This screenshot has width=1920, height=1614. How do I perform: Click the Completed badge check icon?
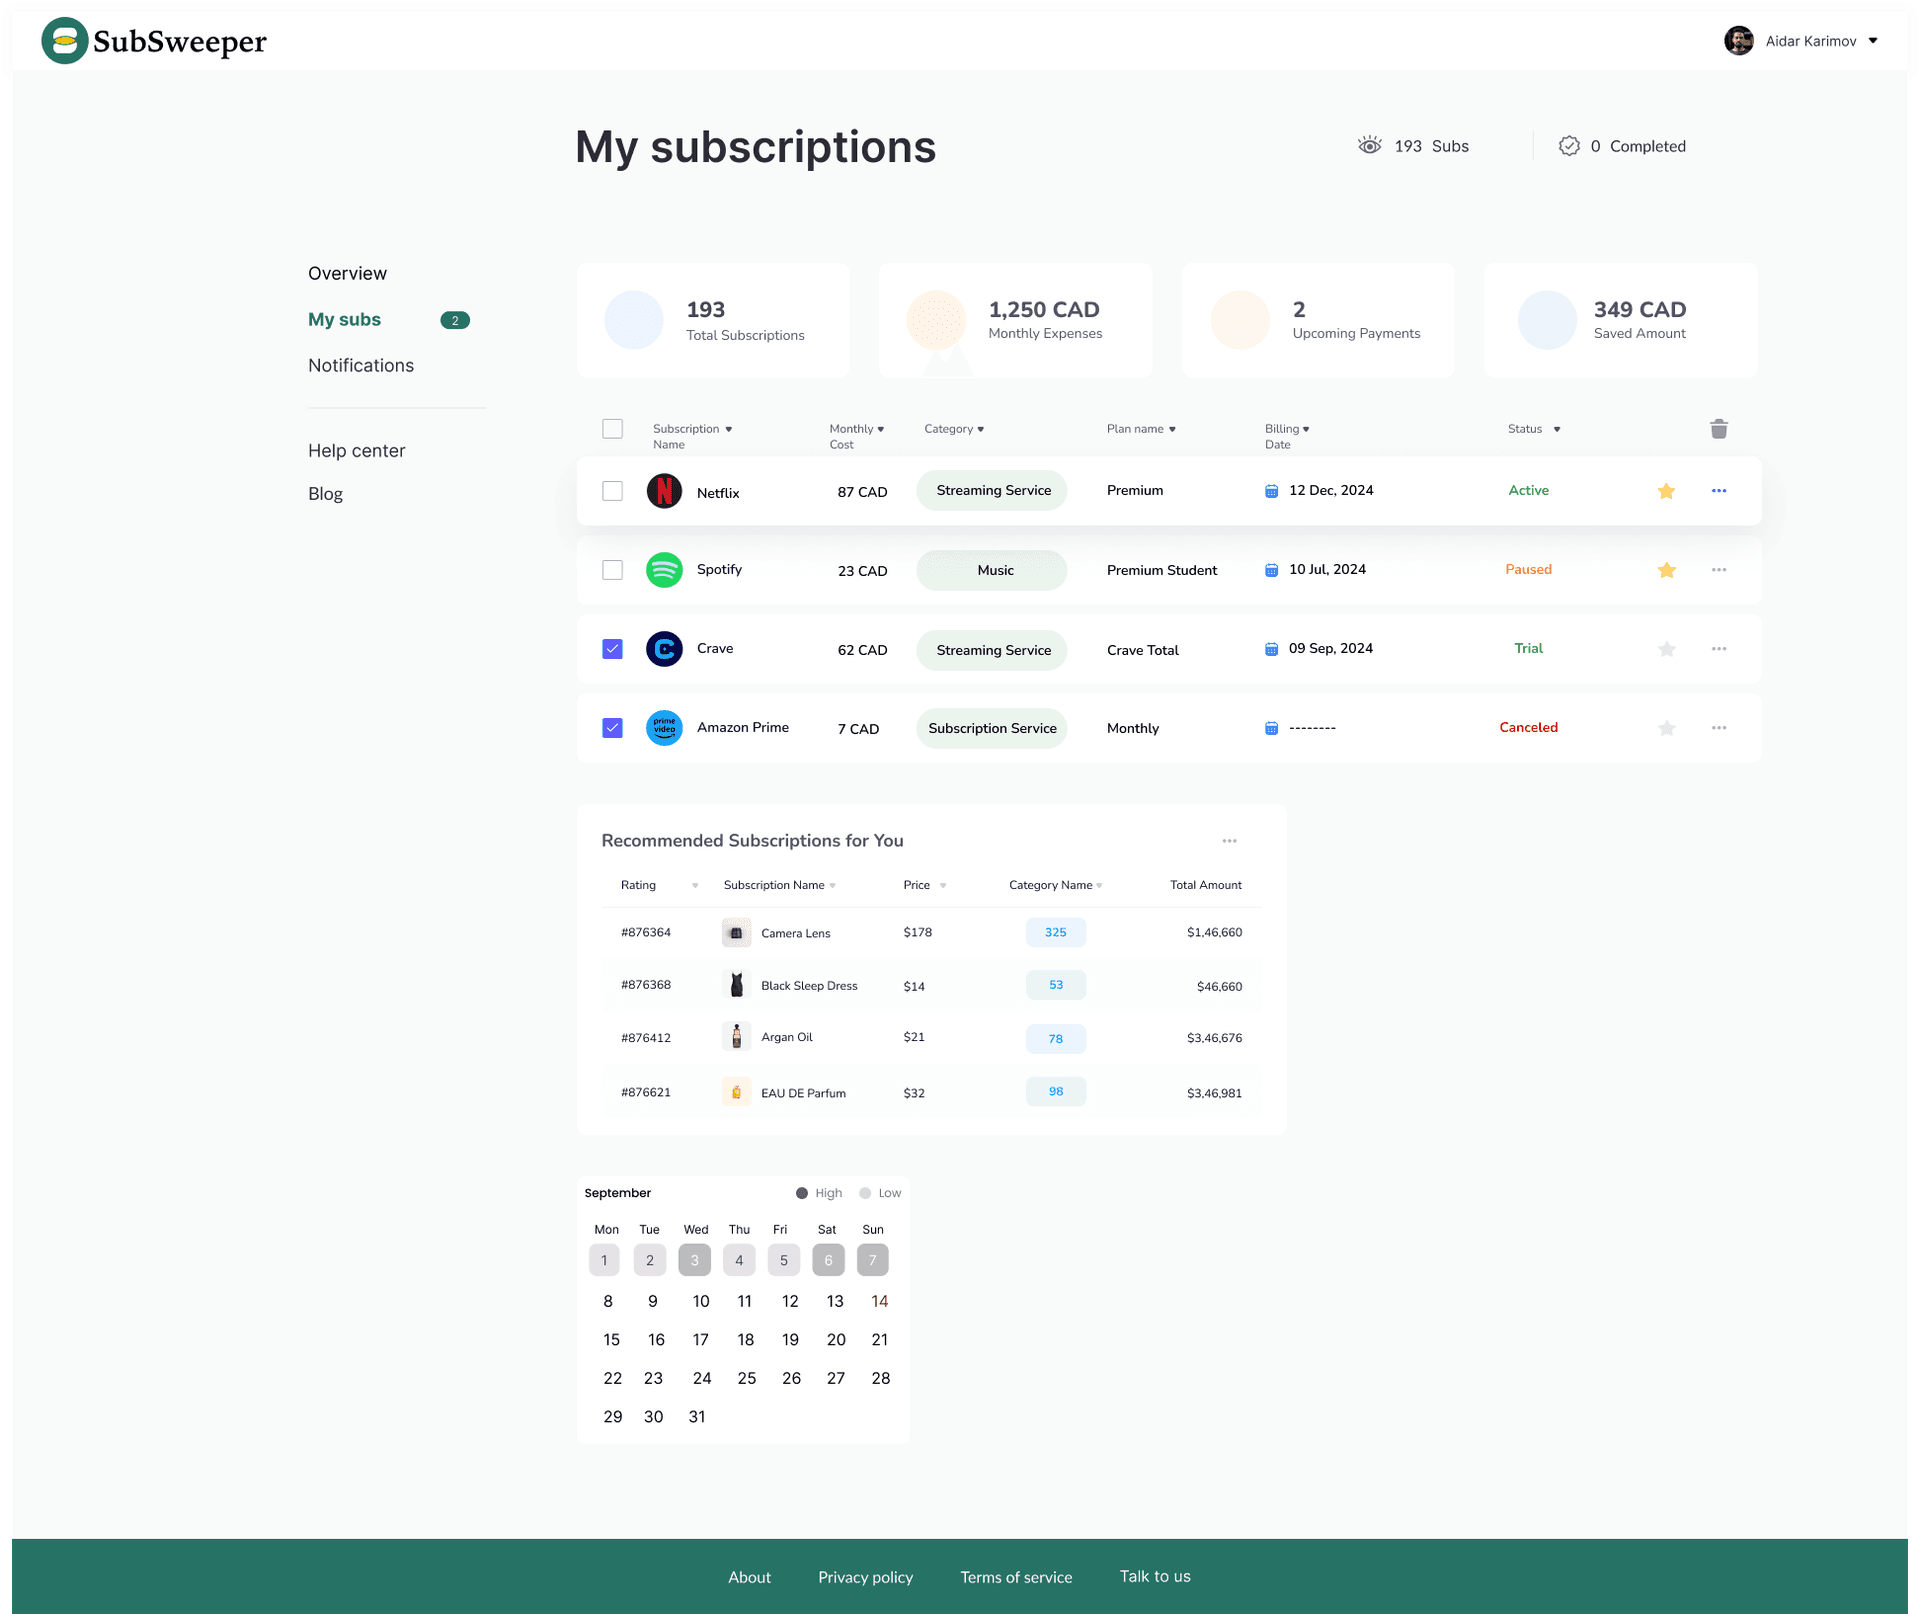[1568, 146]
